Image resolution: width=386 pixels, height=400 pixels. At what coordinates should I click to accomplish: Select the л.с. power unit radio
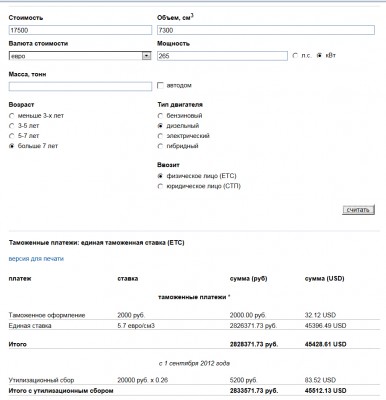295,56
